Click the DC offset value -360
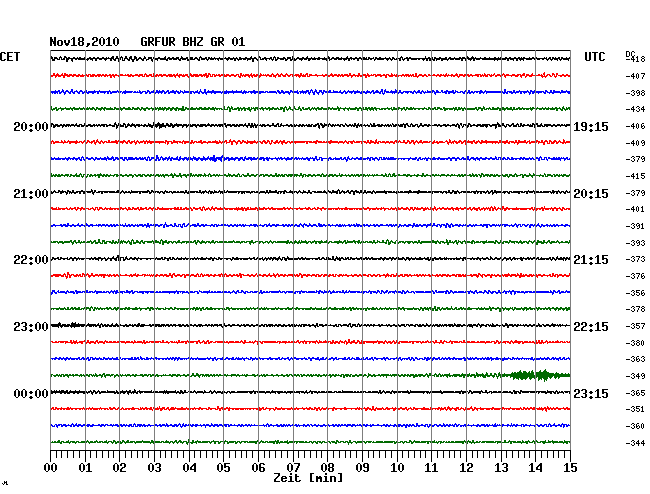Image resolution: width=650 pixels, height=494 pixels. (x=635, y=426)
